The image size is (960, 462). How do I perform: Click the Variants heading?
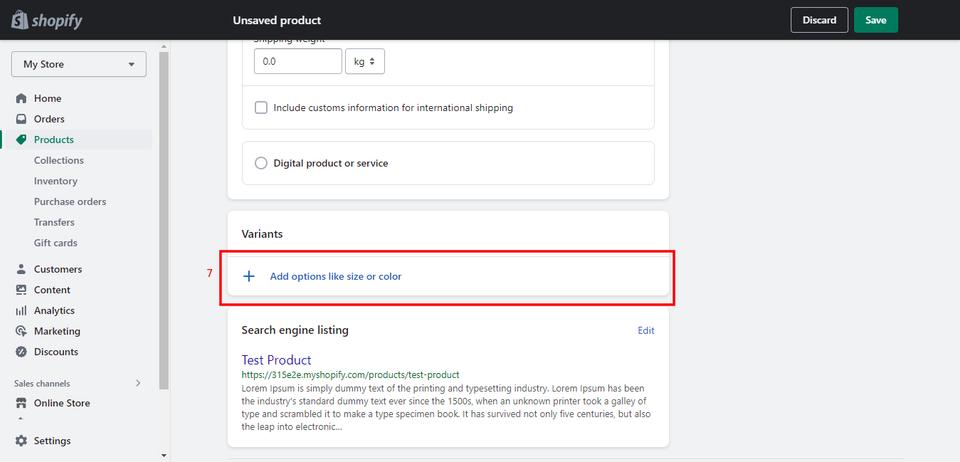(262, 234)
